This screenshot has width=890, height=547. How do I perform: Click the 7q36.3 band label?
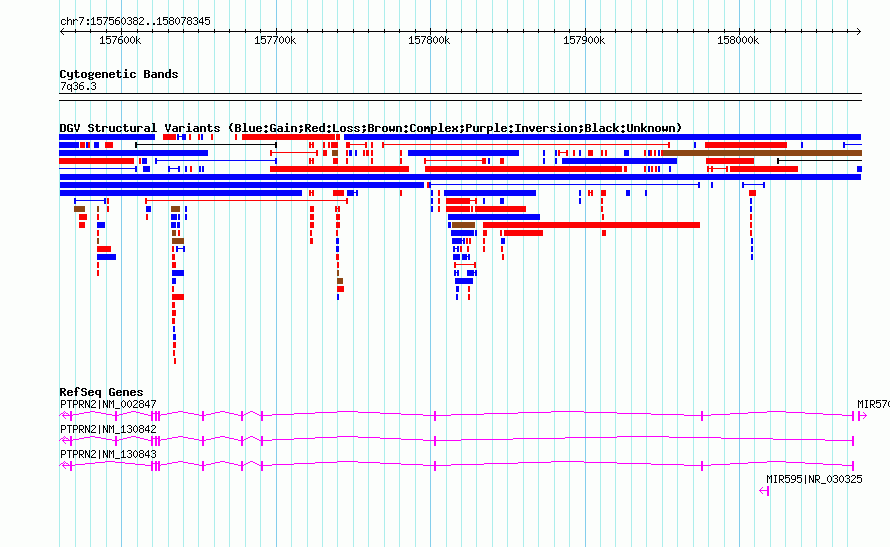pyautogui.click(x=78, y=86)
